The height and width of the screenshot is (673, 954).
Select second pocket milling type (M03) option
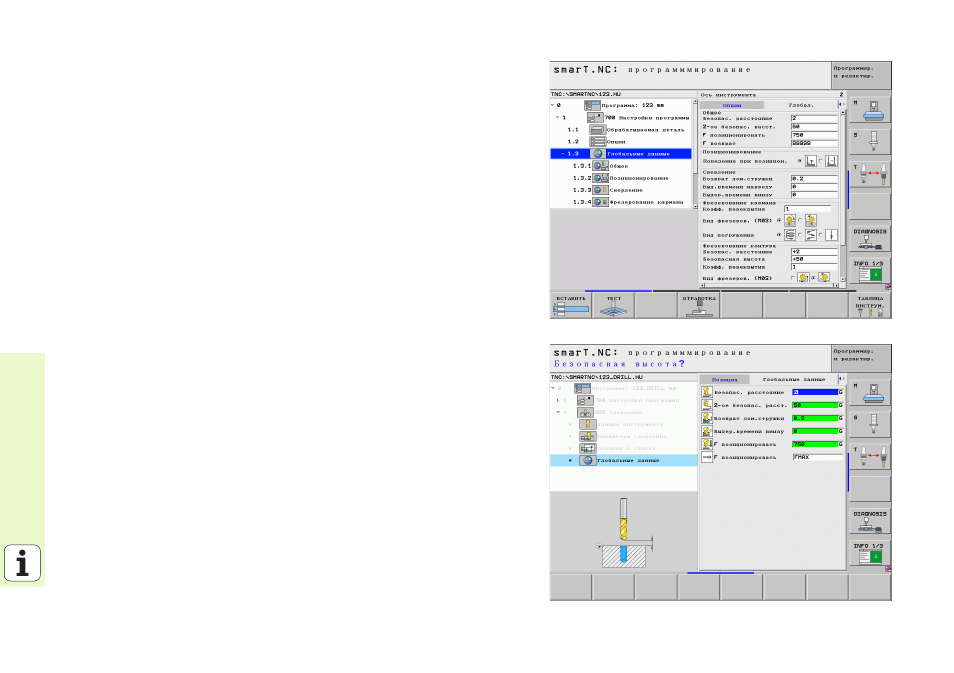coord(810,221)
